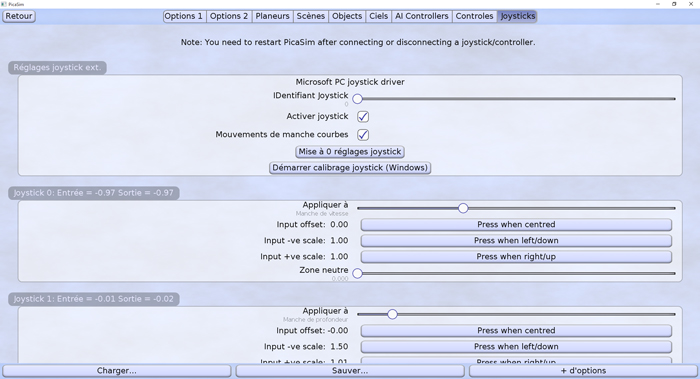Click the Réglages joystick ext. section header
Screen dimensions: 700x379
(x=57, y=68)
